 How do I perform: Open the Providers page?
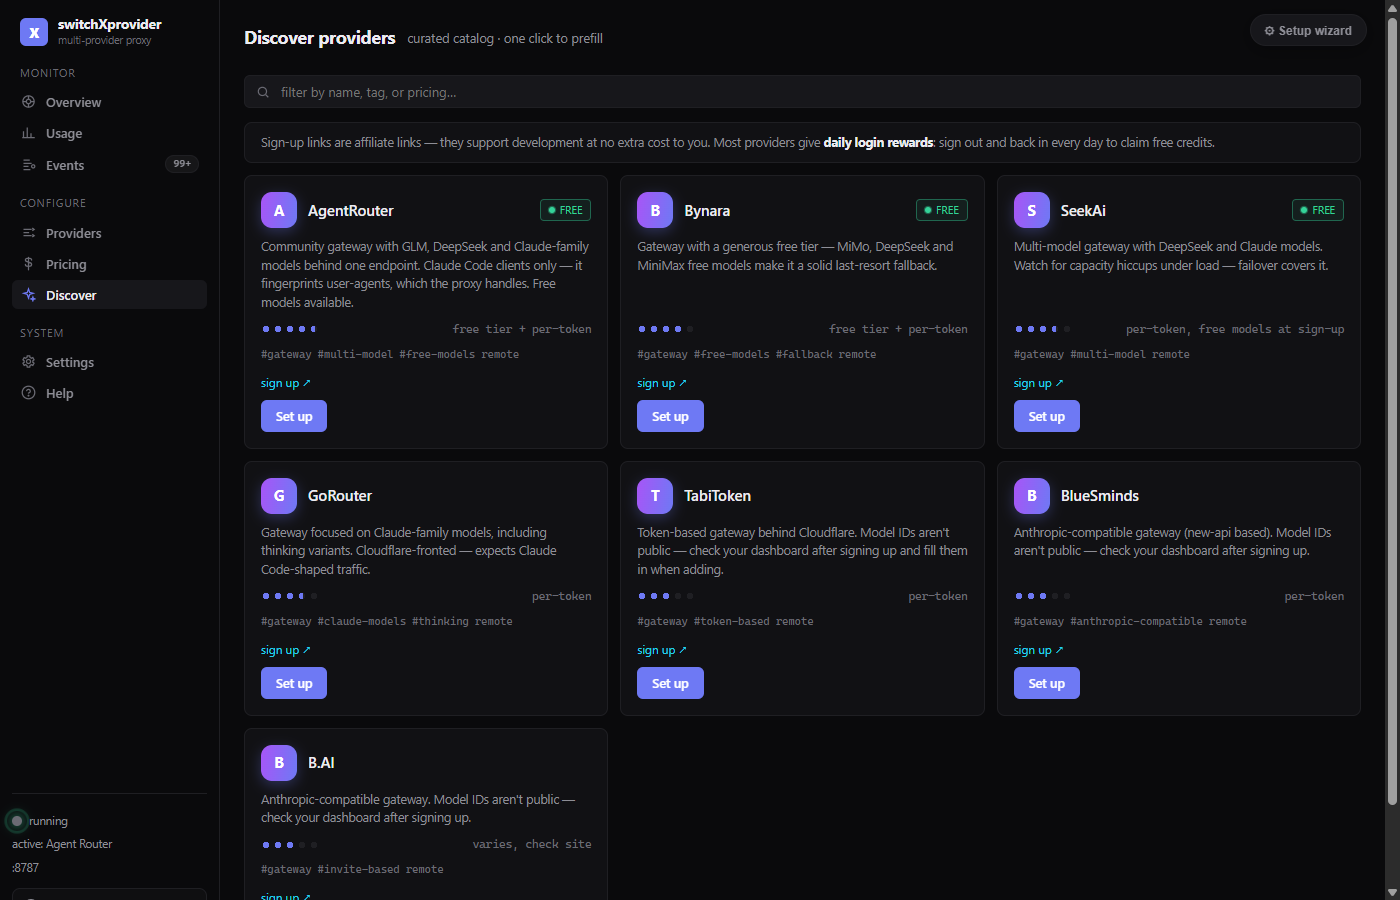pos(109,233)
